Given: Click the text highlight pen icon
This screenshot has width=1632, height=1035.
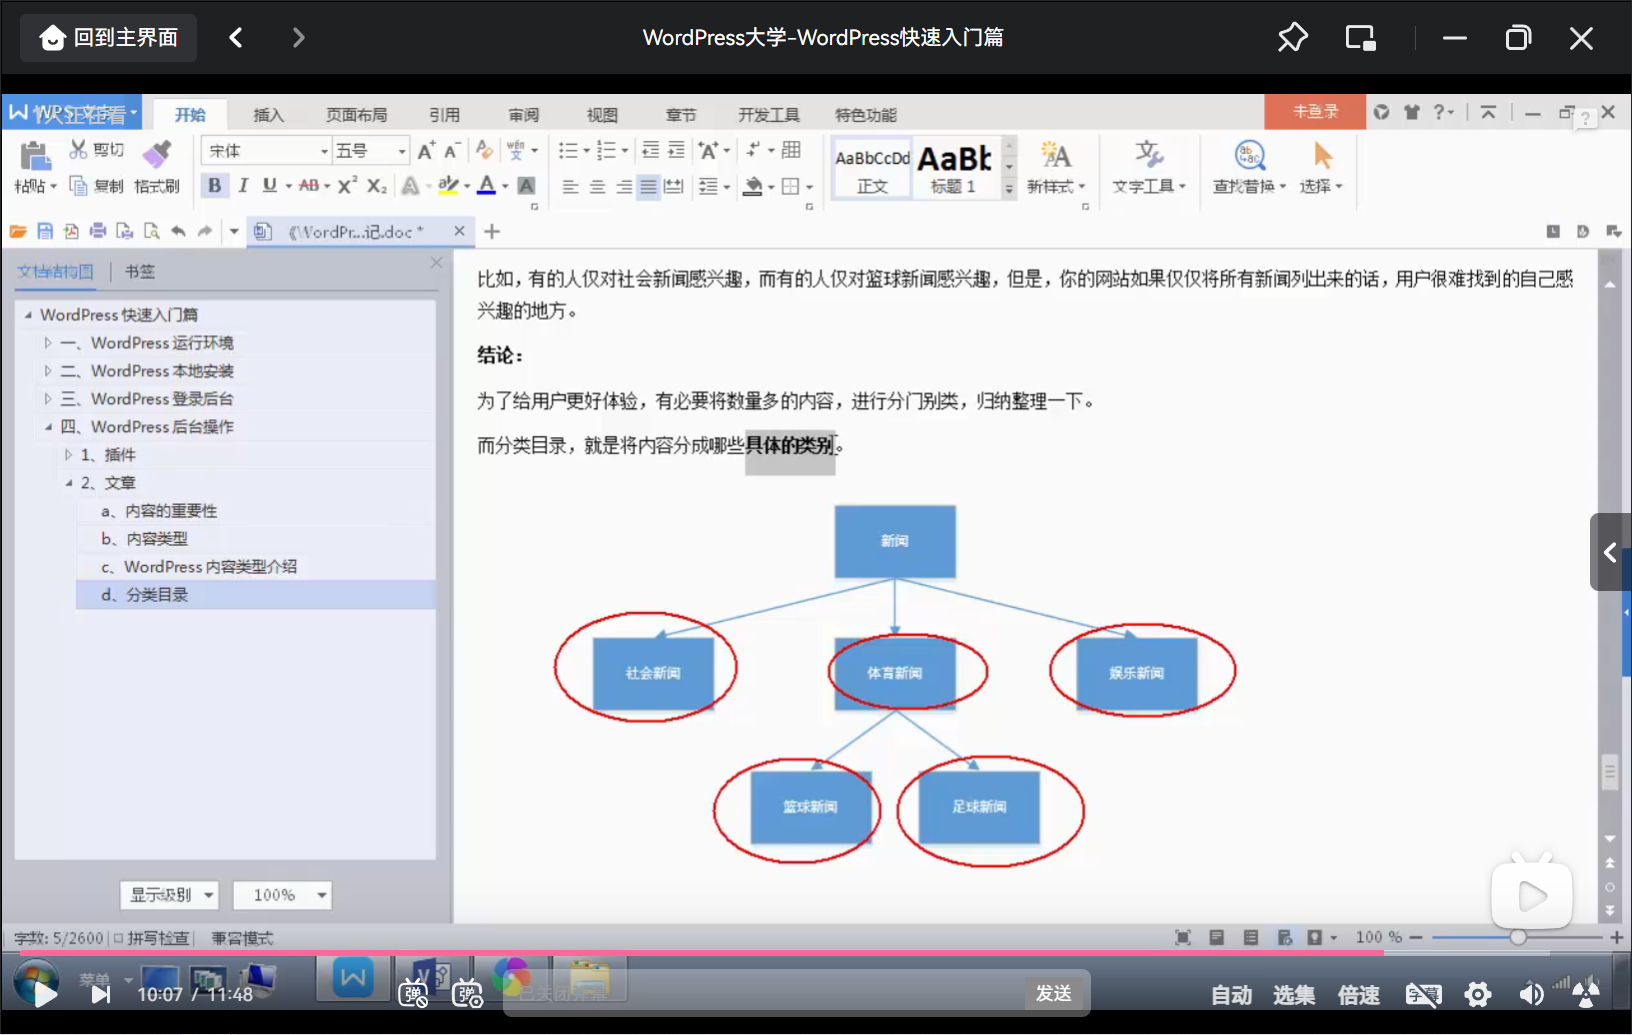Looking at the screenshot, I should pos(448,185).
